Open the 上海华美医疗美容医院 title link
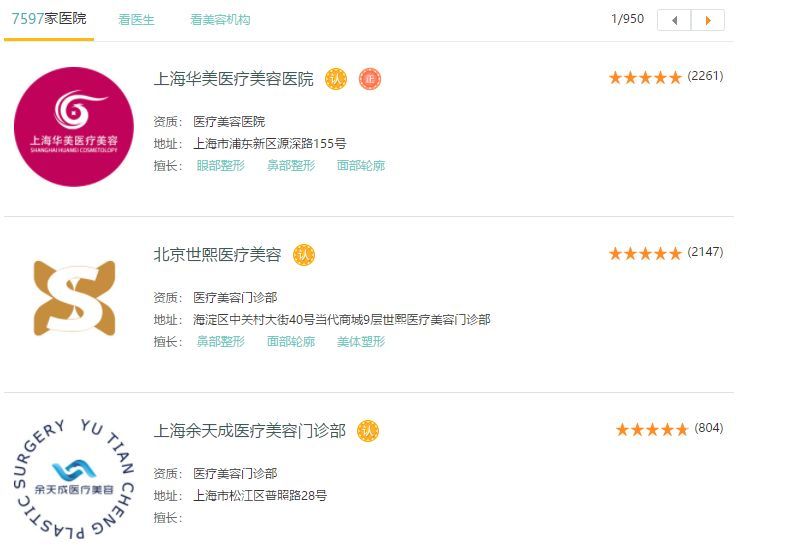The image size is (788, 557). point(234,79)
